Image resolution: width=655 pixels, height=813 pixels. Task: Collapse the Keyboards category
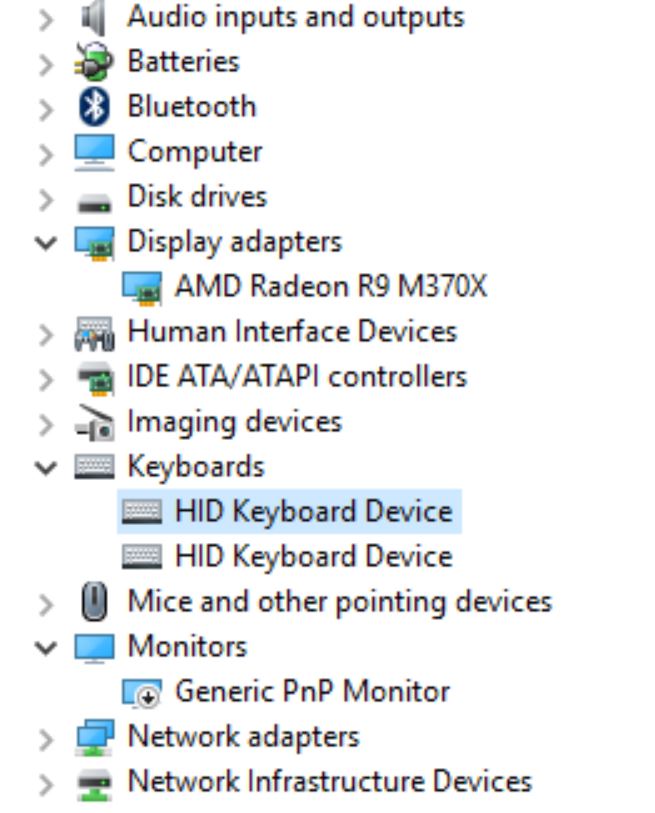click(46, 467)
